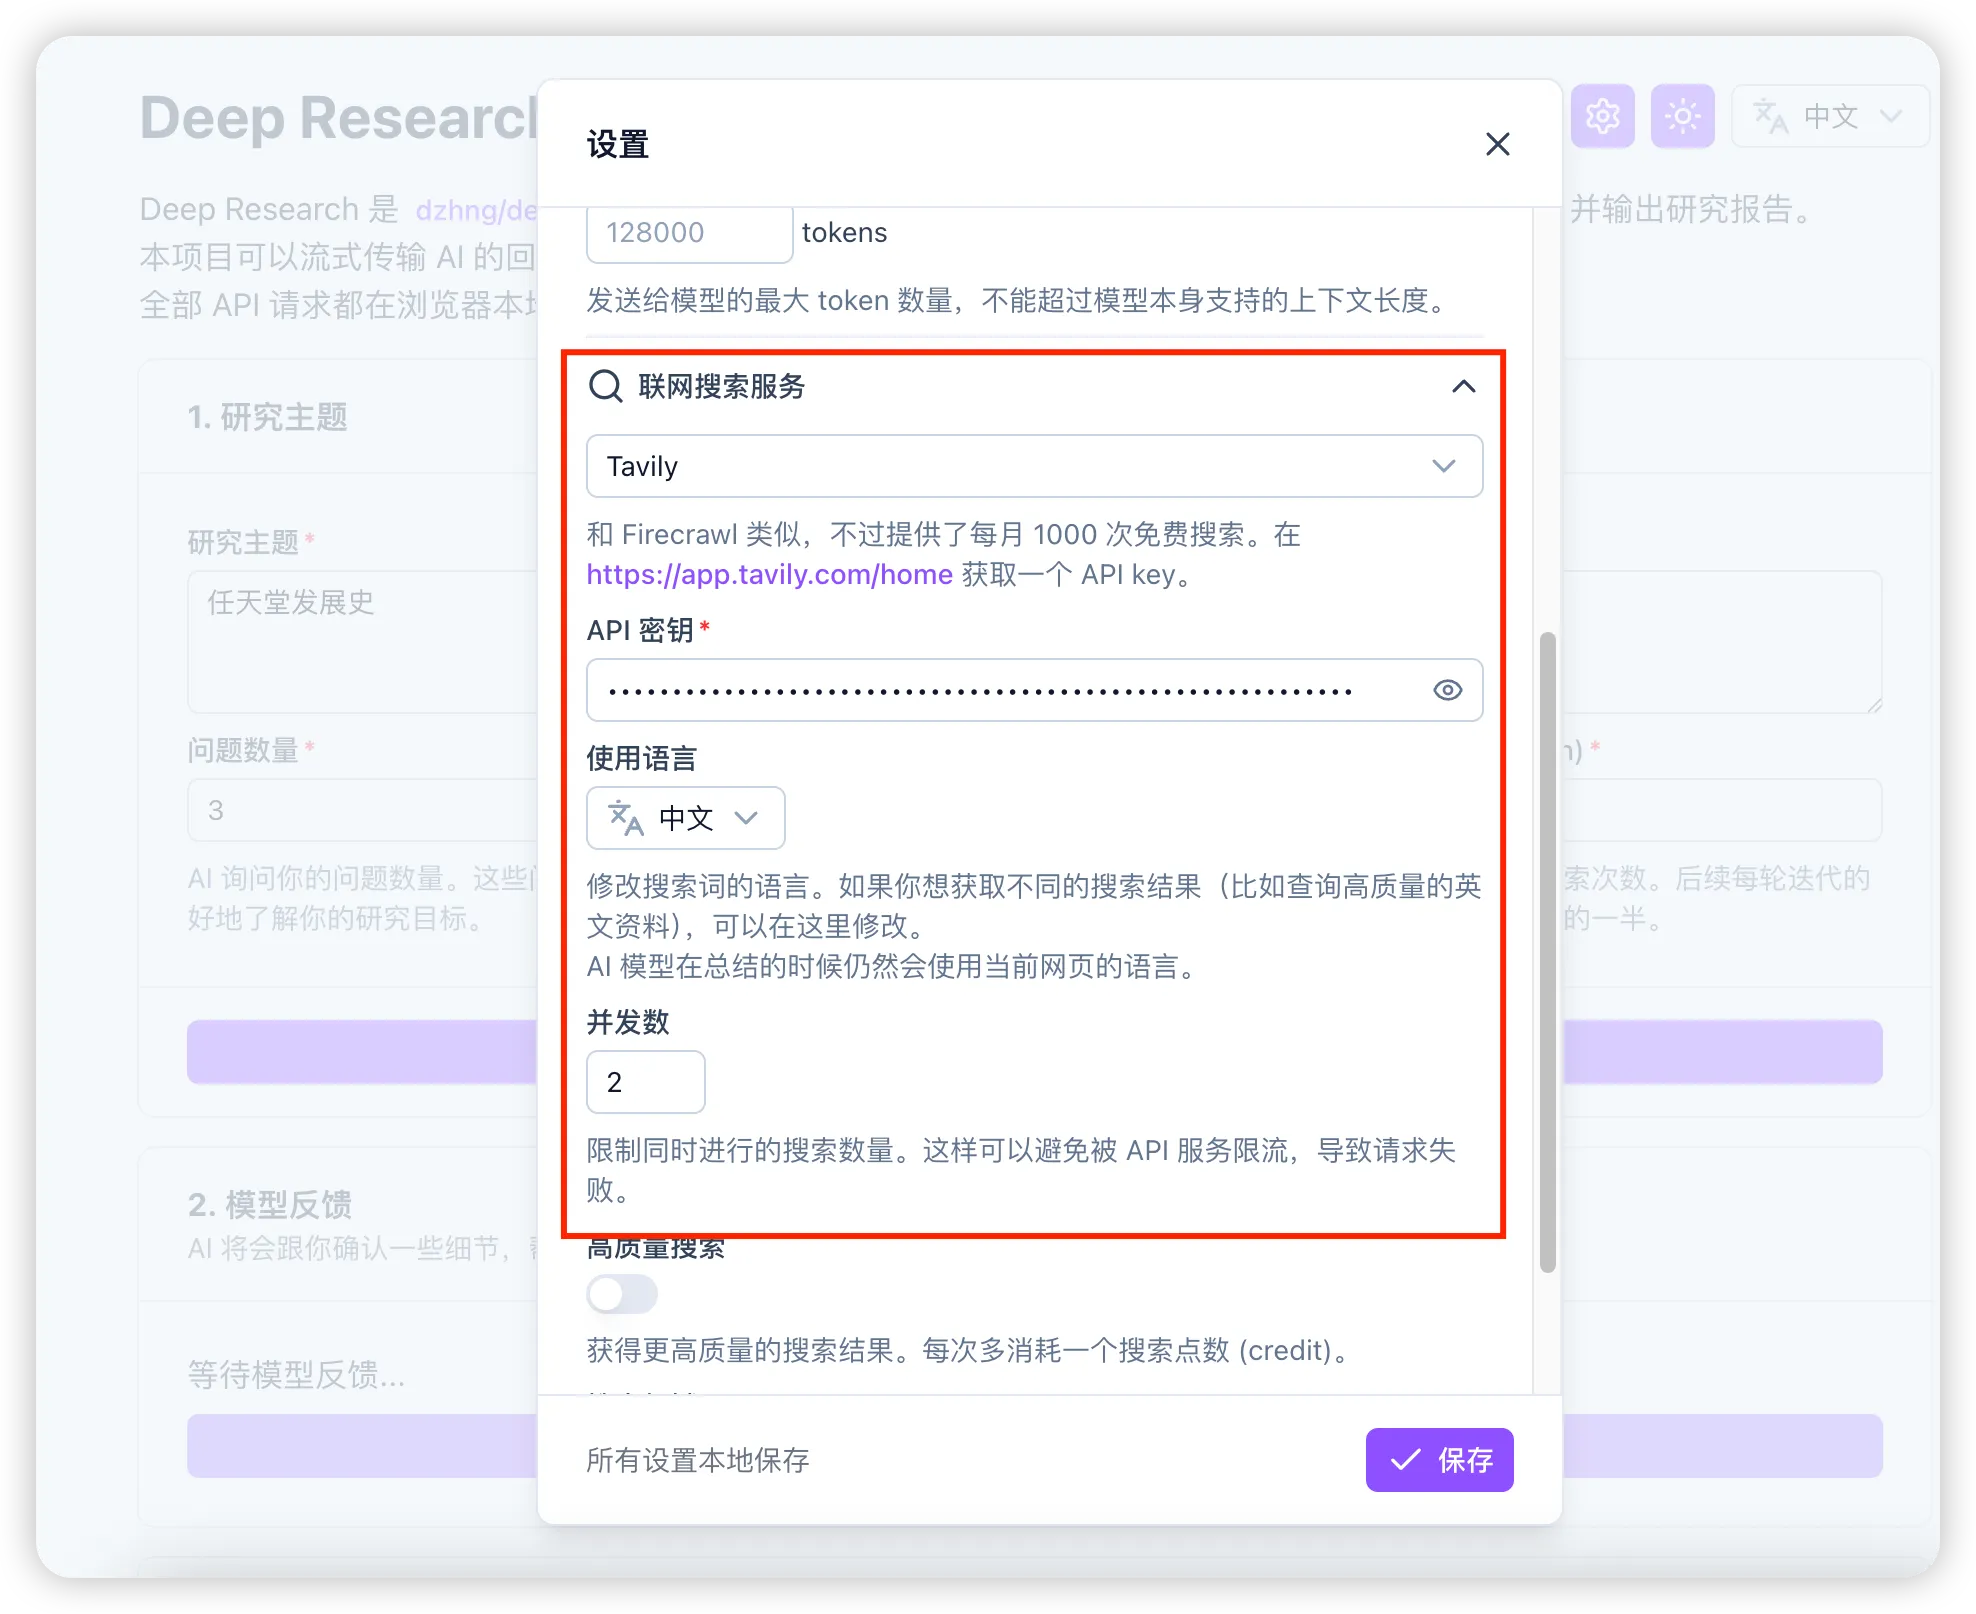Click the 所有设置本地保存 footer note

point(698,1460)
